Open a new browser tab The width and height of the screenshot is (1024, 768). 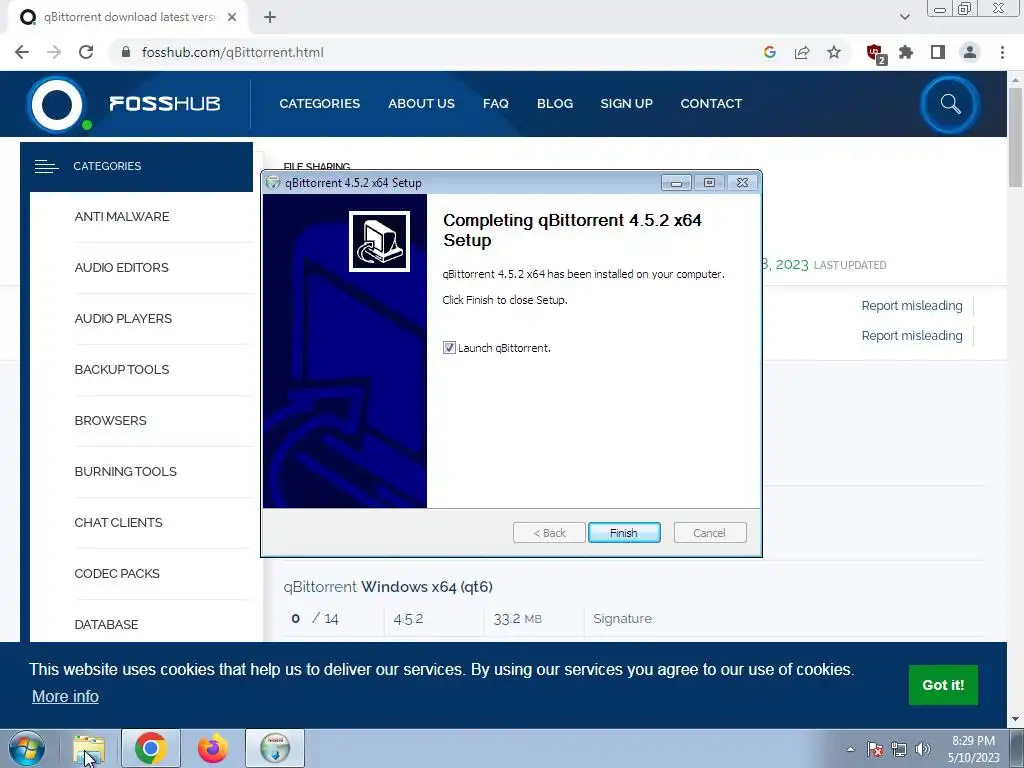270,18
